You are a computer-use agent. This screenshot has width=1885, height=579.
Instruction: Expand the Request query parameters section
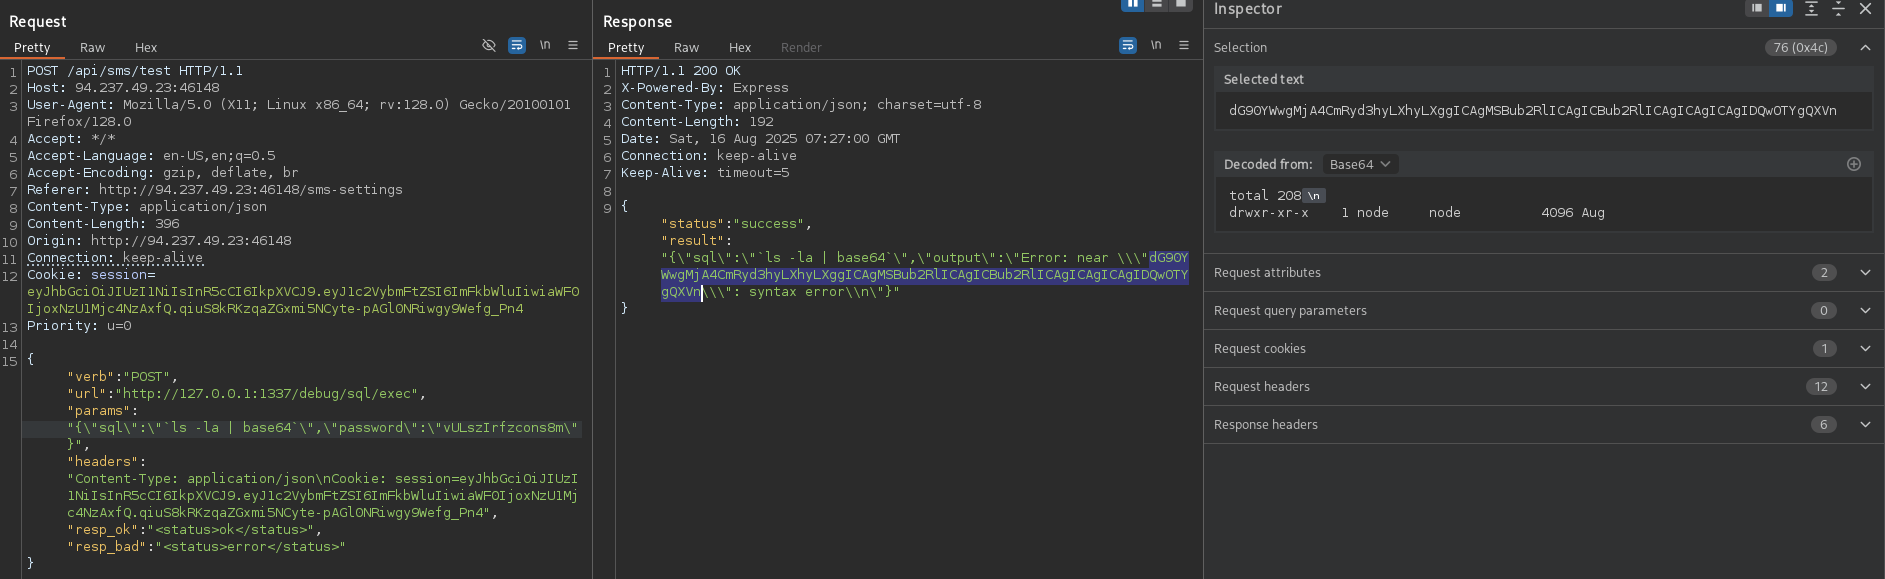pyautogui.click(x=1865, y=310)
